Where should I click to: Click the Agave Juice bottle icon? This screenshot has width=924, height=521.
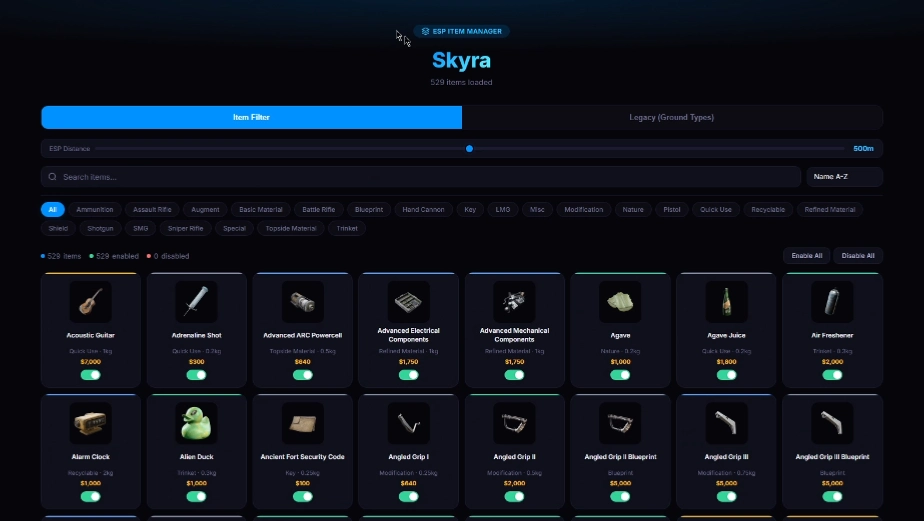[x=726, y=302]
